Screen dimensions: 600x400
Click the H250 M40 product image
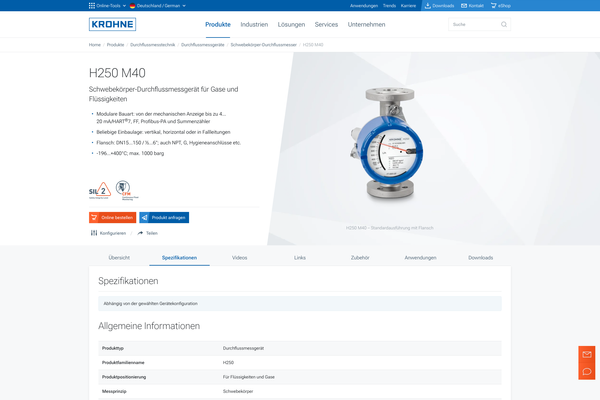388,144
